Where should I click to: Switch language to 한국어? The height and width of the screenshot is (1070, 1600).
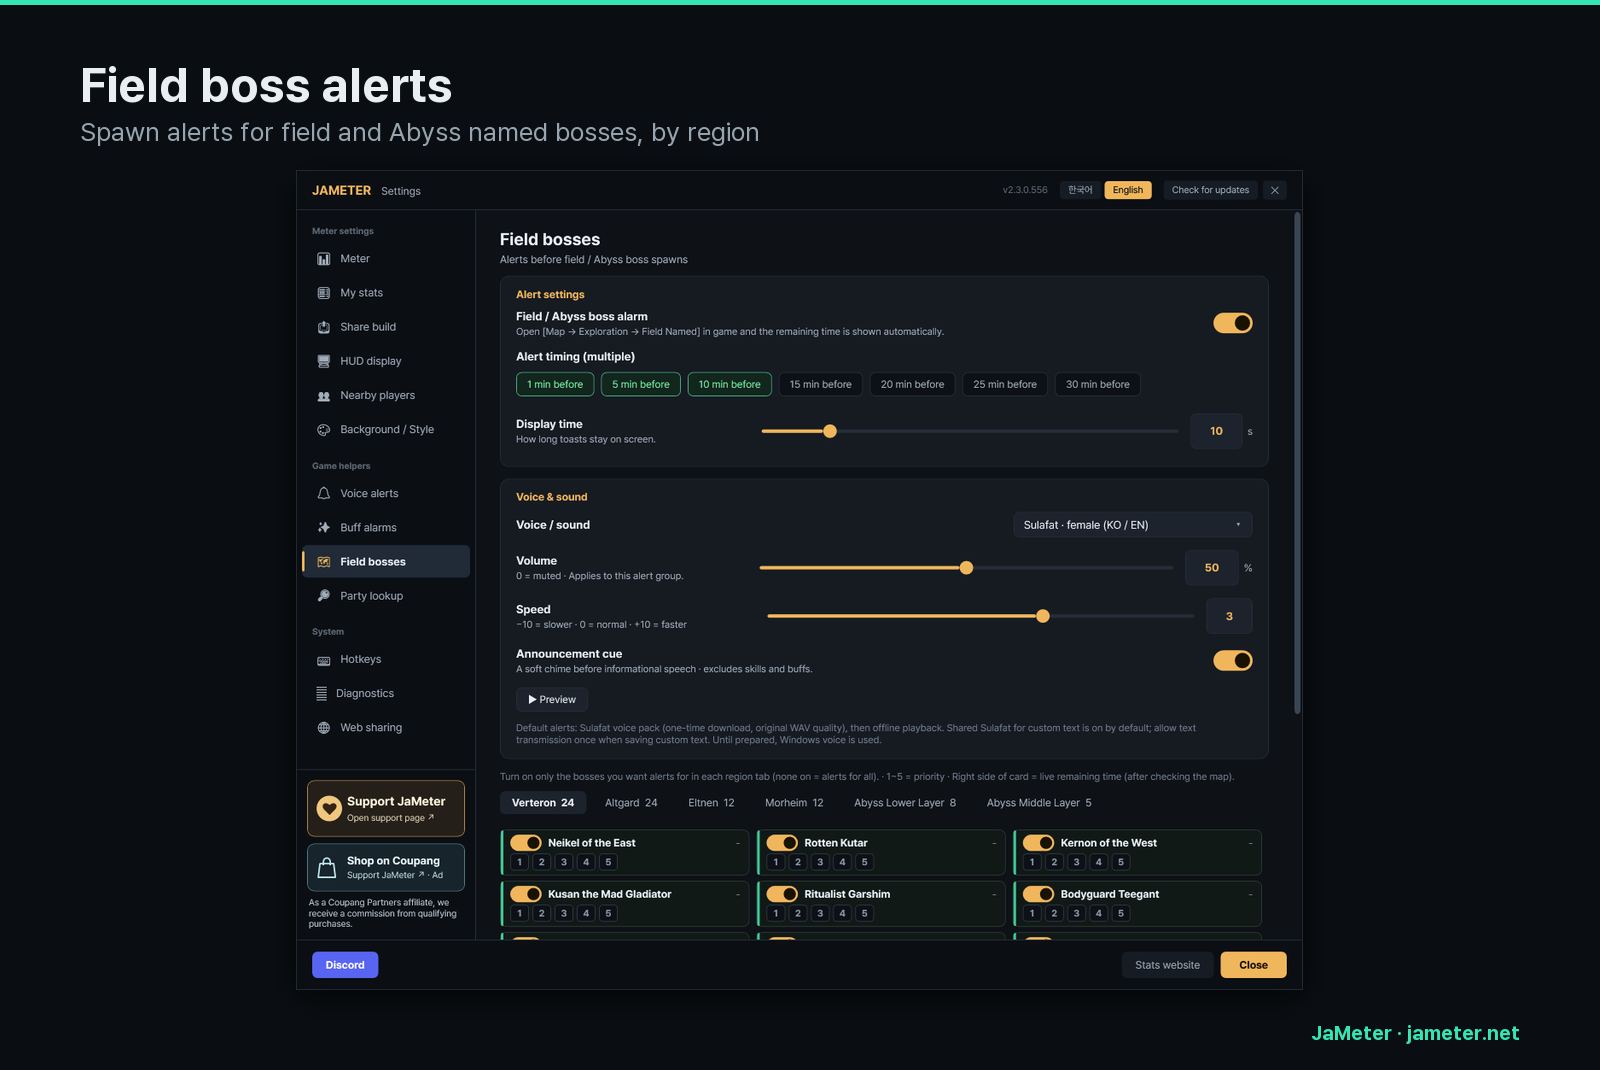(1080, 190)
